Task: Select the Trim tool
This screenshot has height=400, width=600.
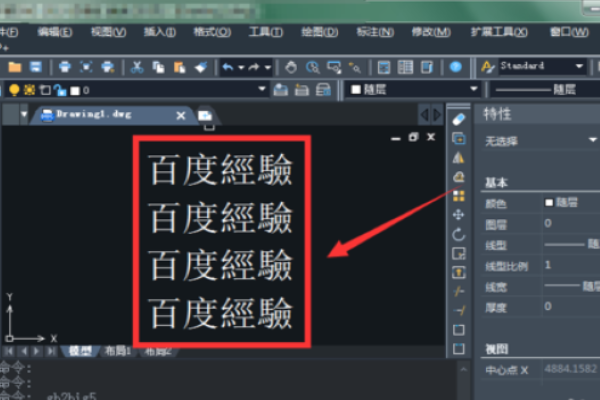Action: (x=458, y=291)
